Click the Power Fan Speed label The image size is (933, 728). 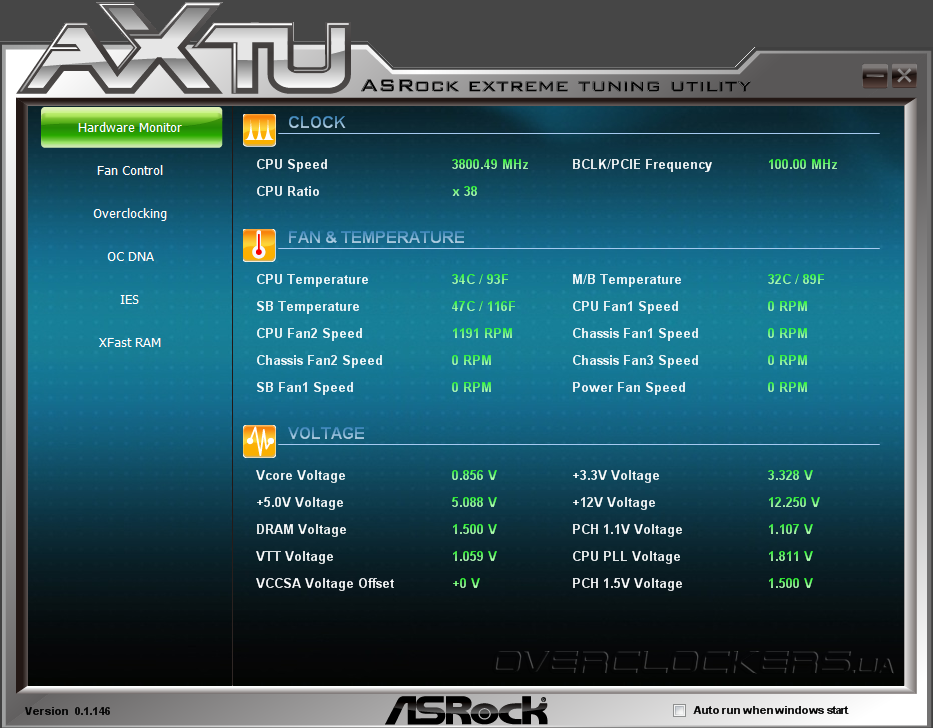click(628, 387)
